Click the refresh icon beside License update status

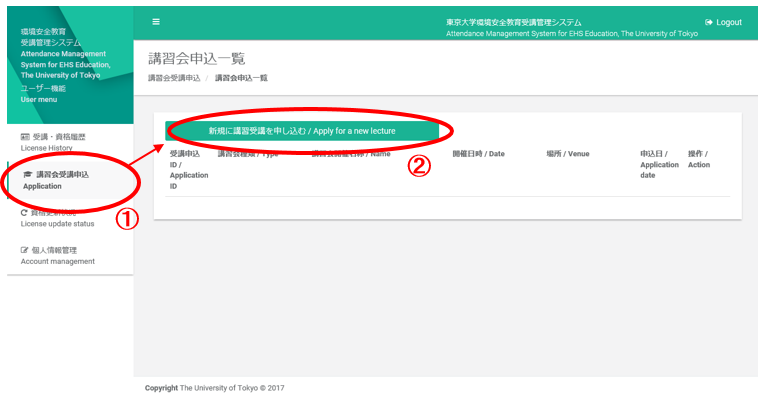tap(24, 213)
